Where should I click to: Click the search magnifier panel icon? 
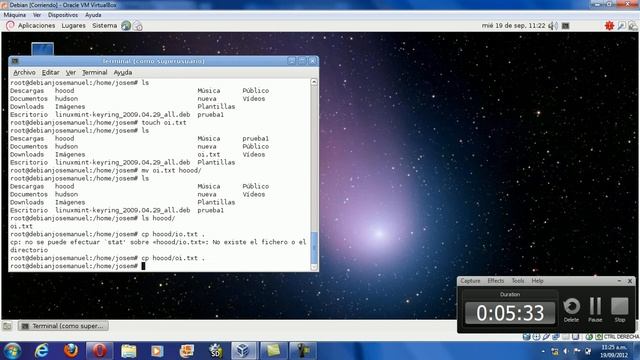pyautogui.click(x=621, y=26)
